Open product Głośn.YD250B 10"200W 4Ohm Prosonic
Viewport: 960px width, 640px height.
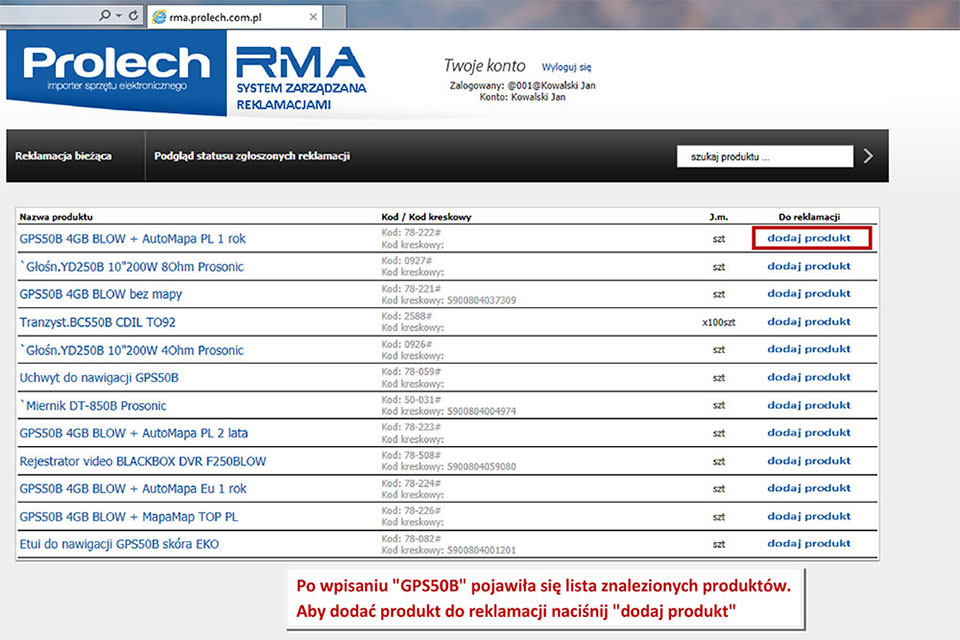[132, 350]
